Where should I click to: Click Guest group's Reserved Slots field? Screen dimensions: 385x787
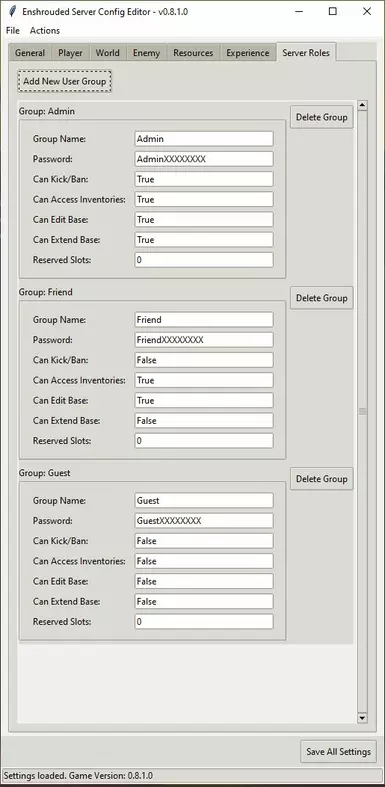click(x=204, y=621)
